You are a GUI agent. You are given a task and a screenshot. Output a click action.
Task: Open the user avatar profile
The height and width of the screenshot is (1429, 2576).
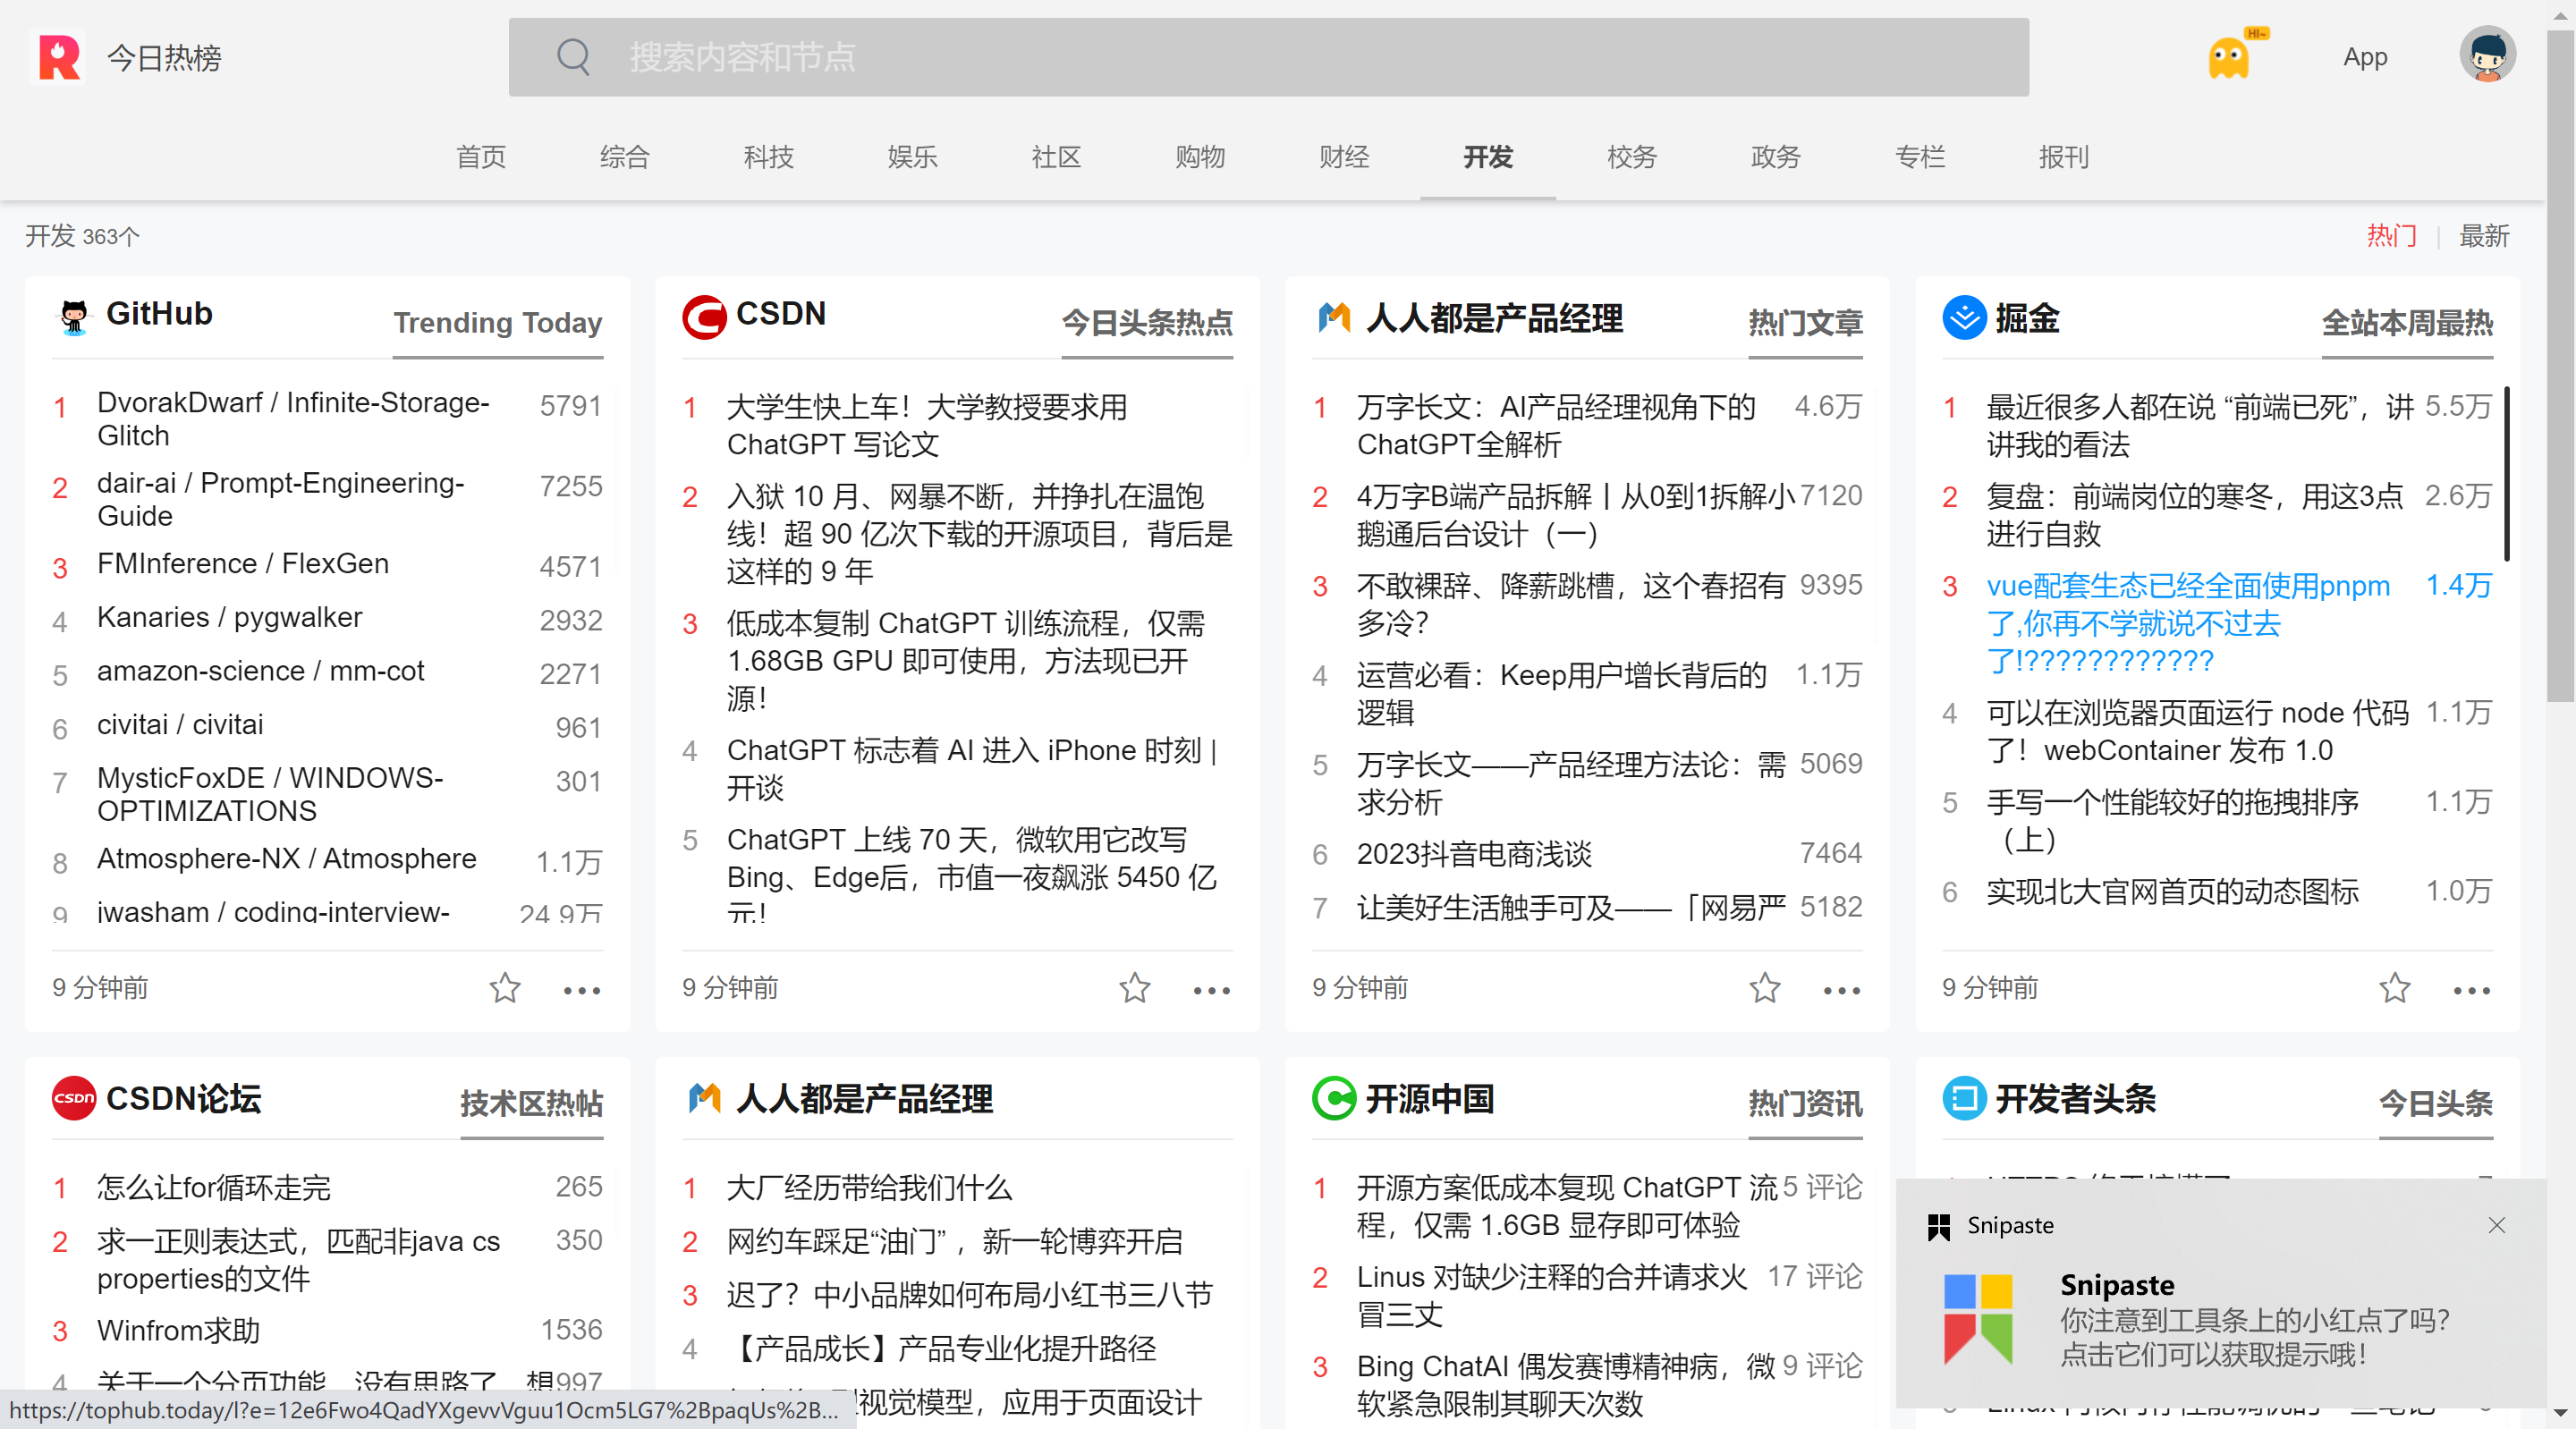[2487, 55]
